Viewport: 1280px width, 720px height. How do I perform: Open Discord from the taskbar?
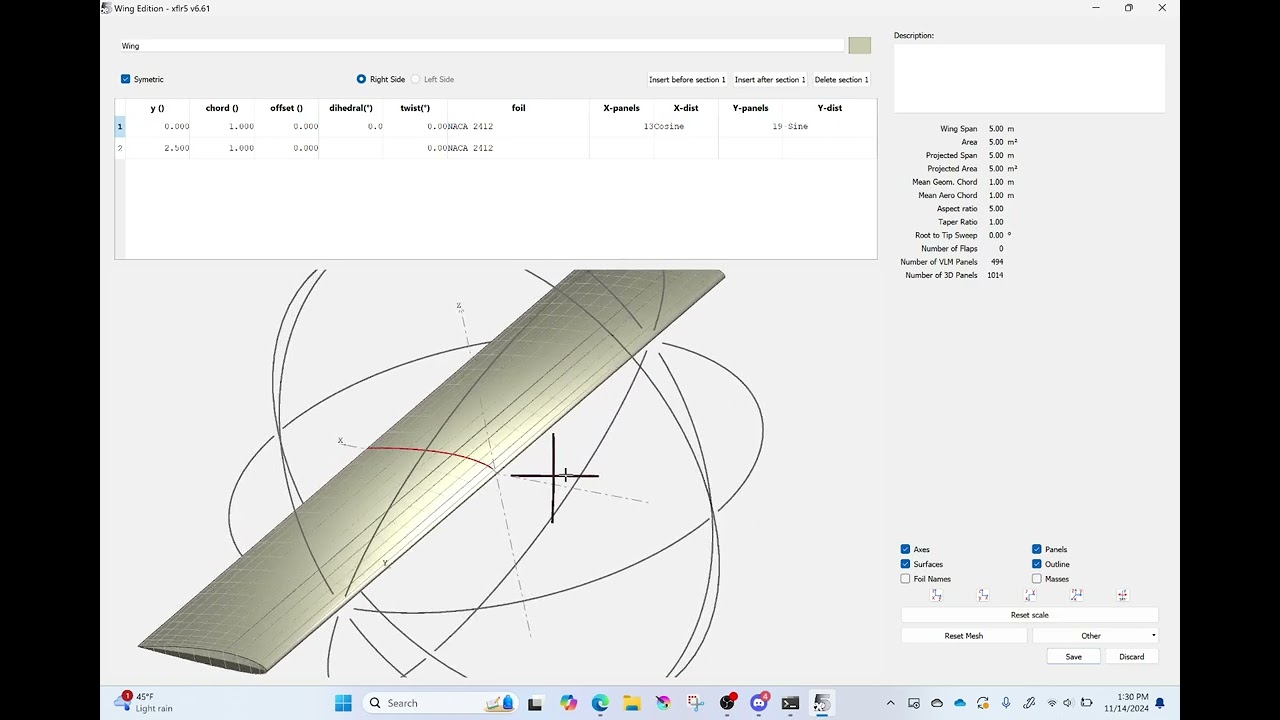click(x=760, y=703)
